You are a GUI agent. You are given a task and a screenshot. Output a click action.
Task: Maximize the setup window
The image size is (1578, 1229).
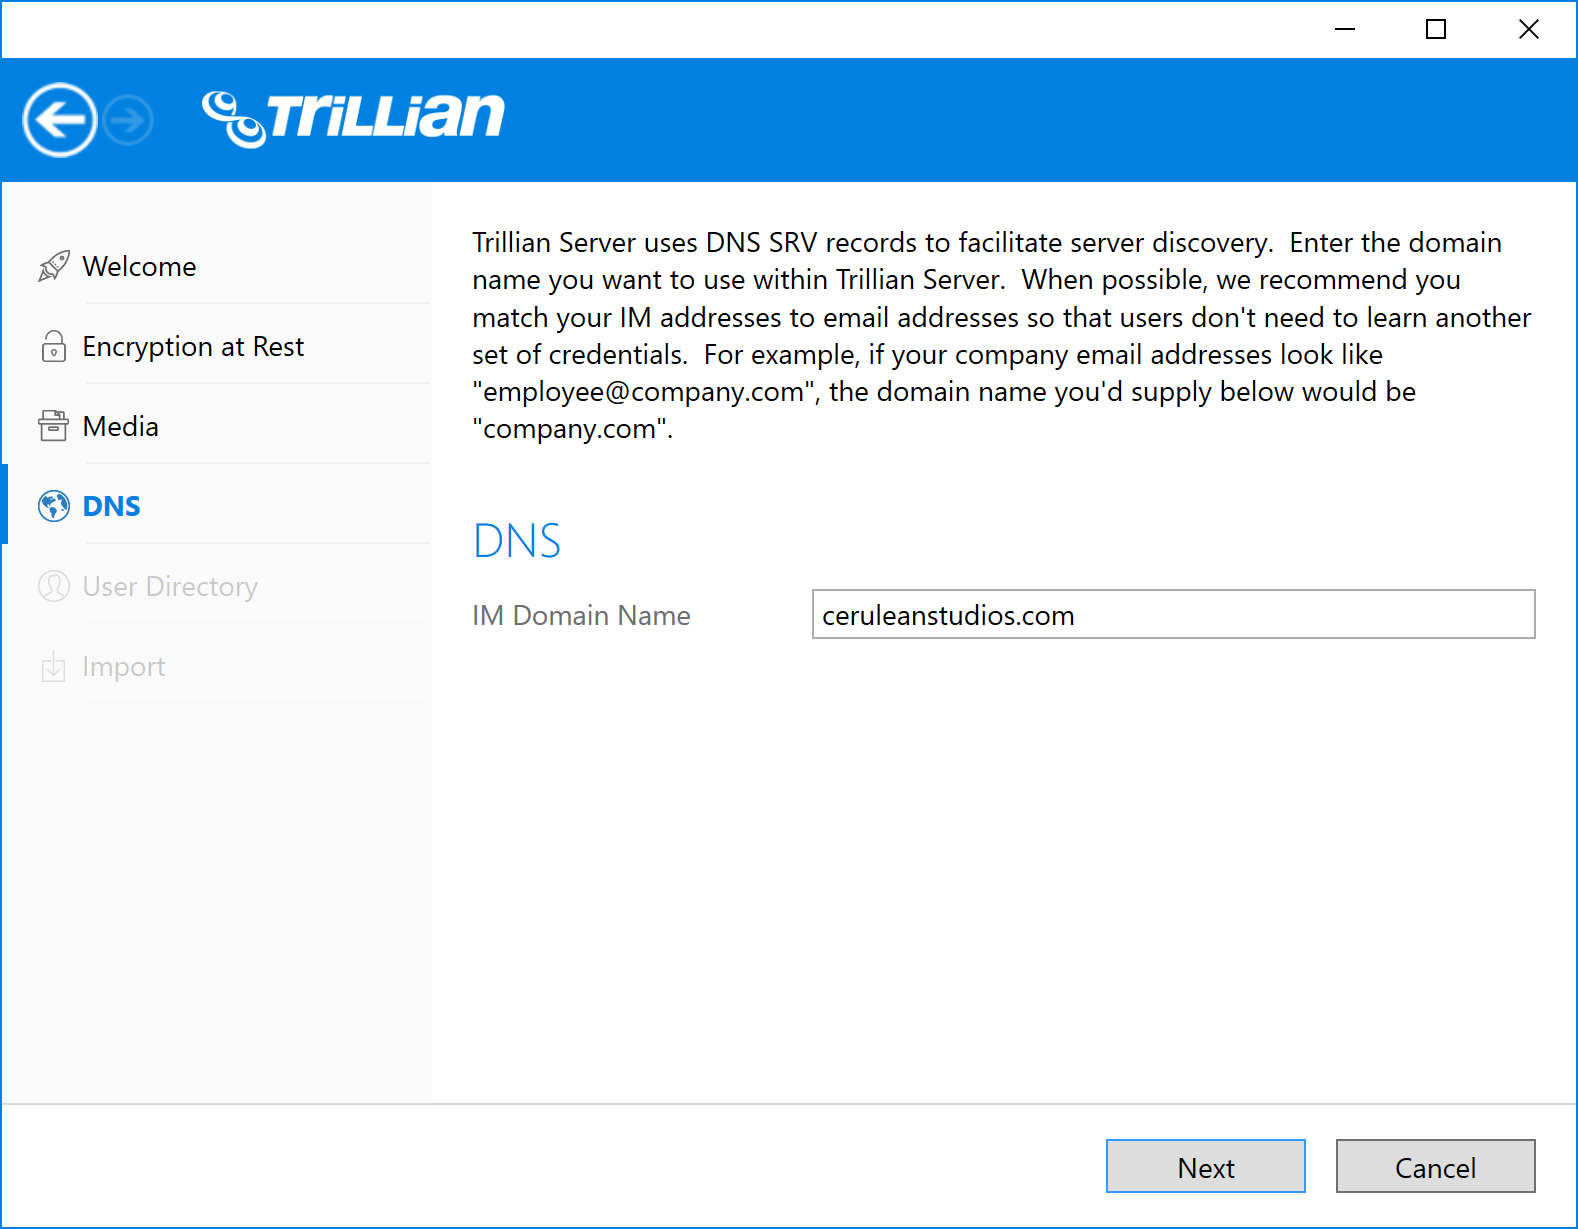coord(1436,29)
